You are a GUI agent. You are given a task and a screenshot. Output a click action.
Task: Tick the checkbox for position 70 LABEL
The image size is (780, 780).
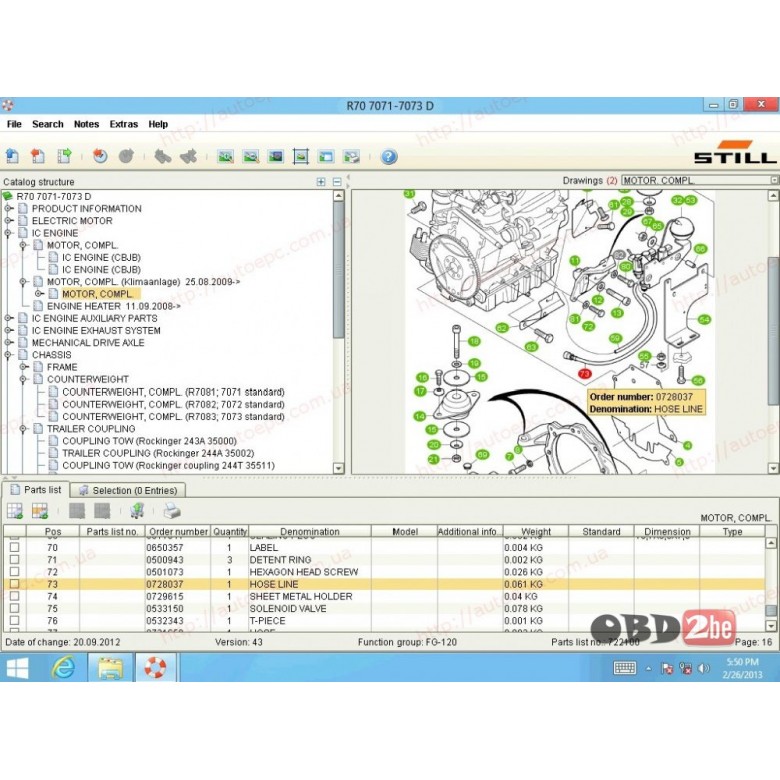[14, 547]
